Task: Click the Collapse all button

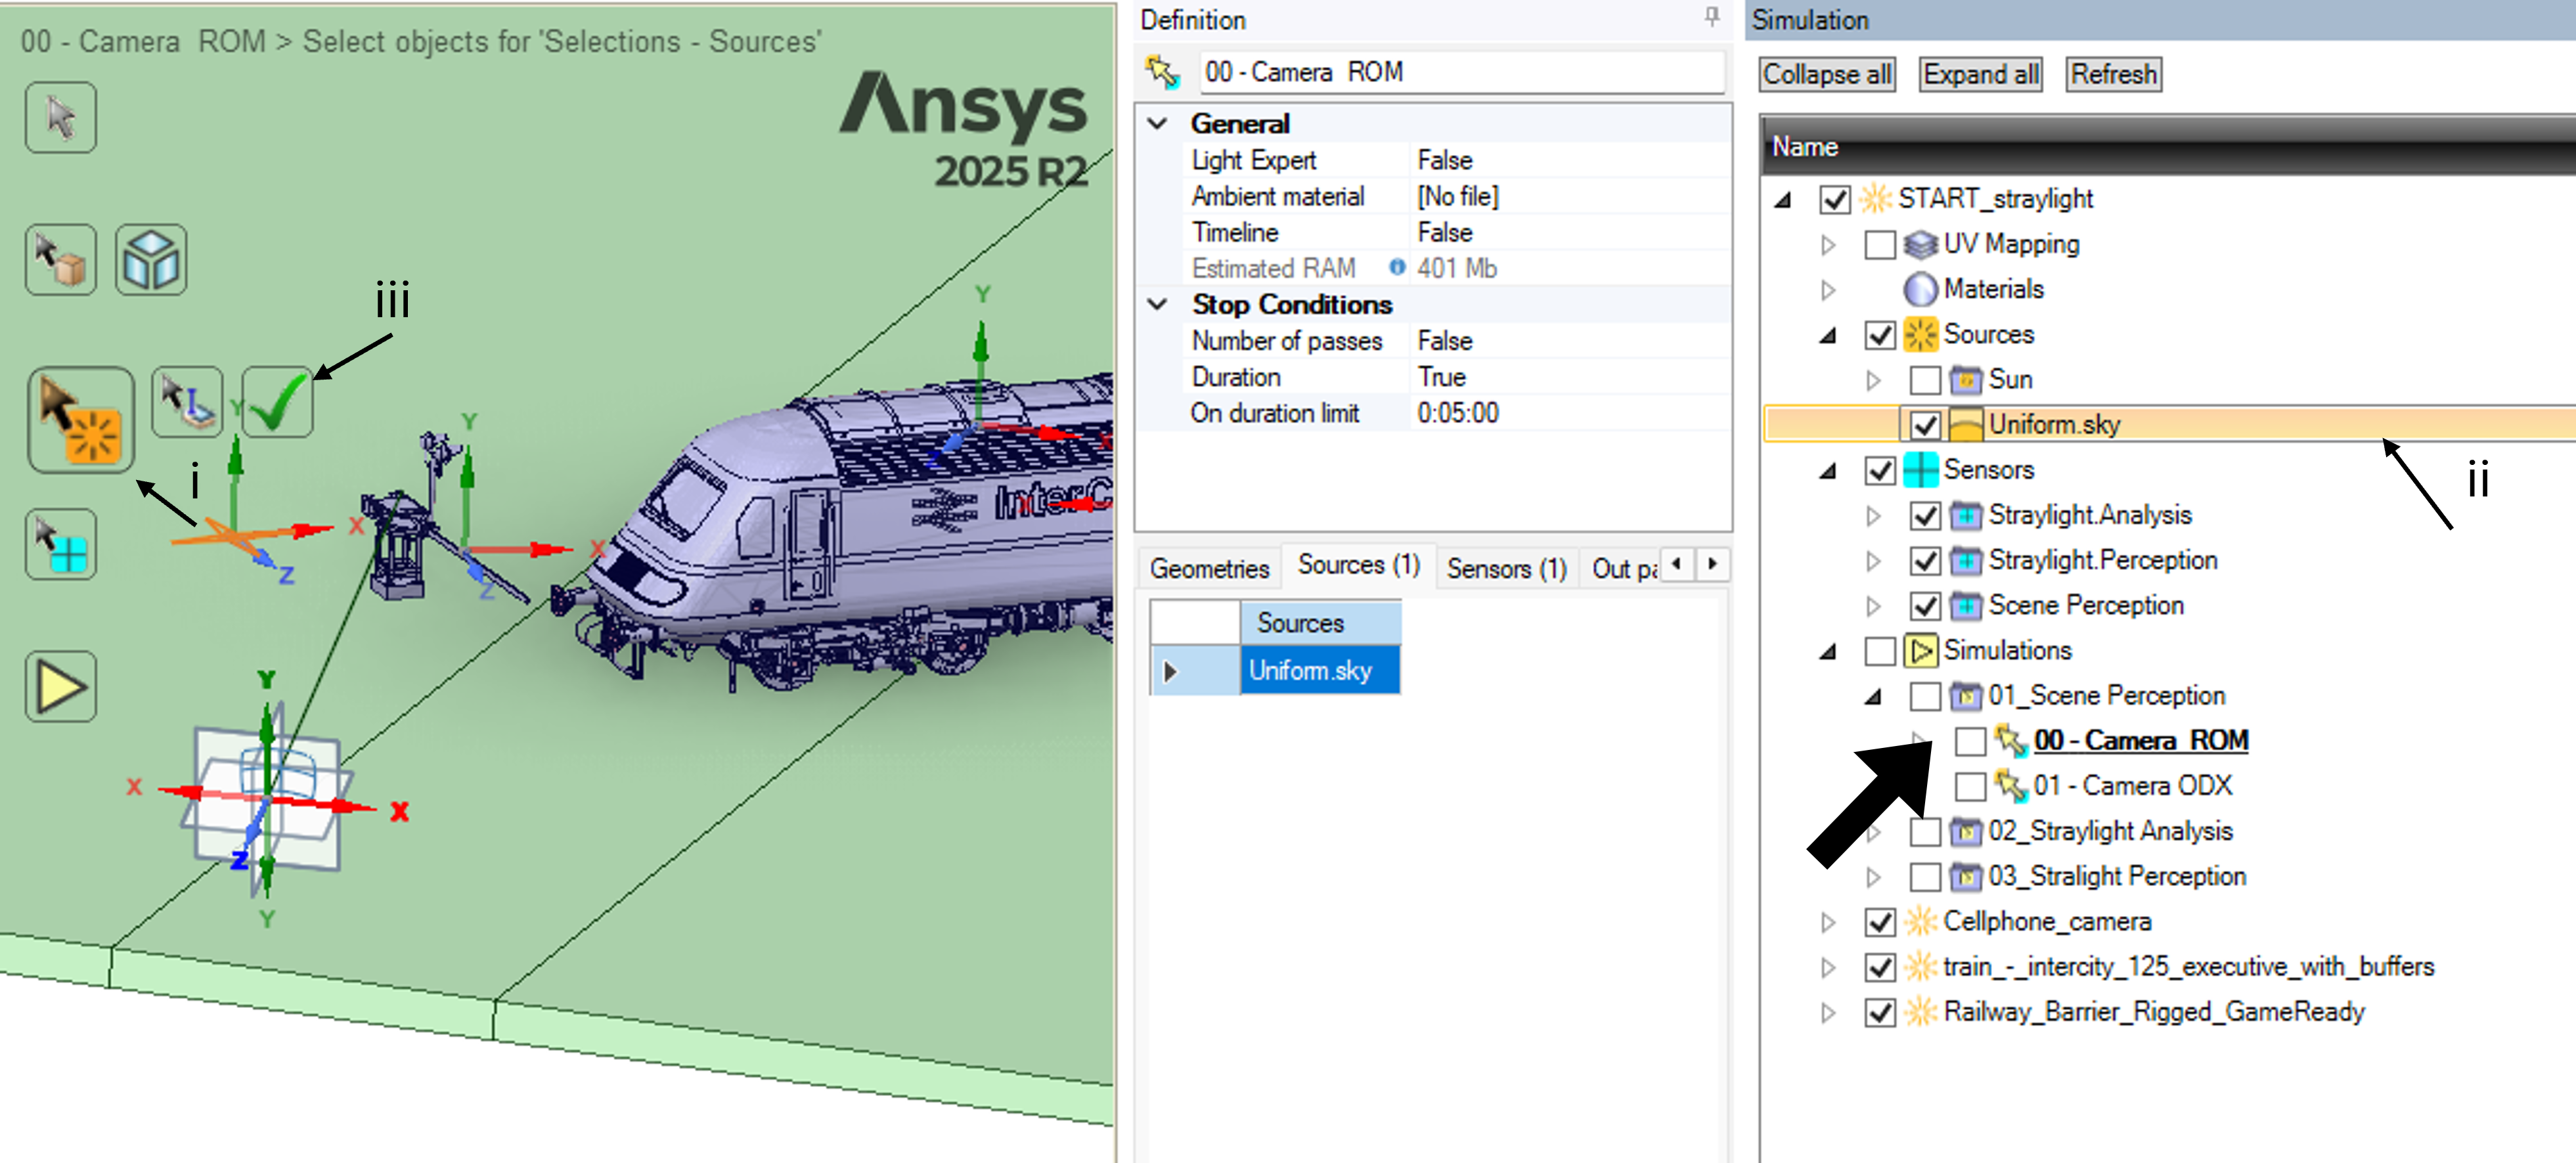Action: (1826, 74)
